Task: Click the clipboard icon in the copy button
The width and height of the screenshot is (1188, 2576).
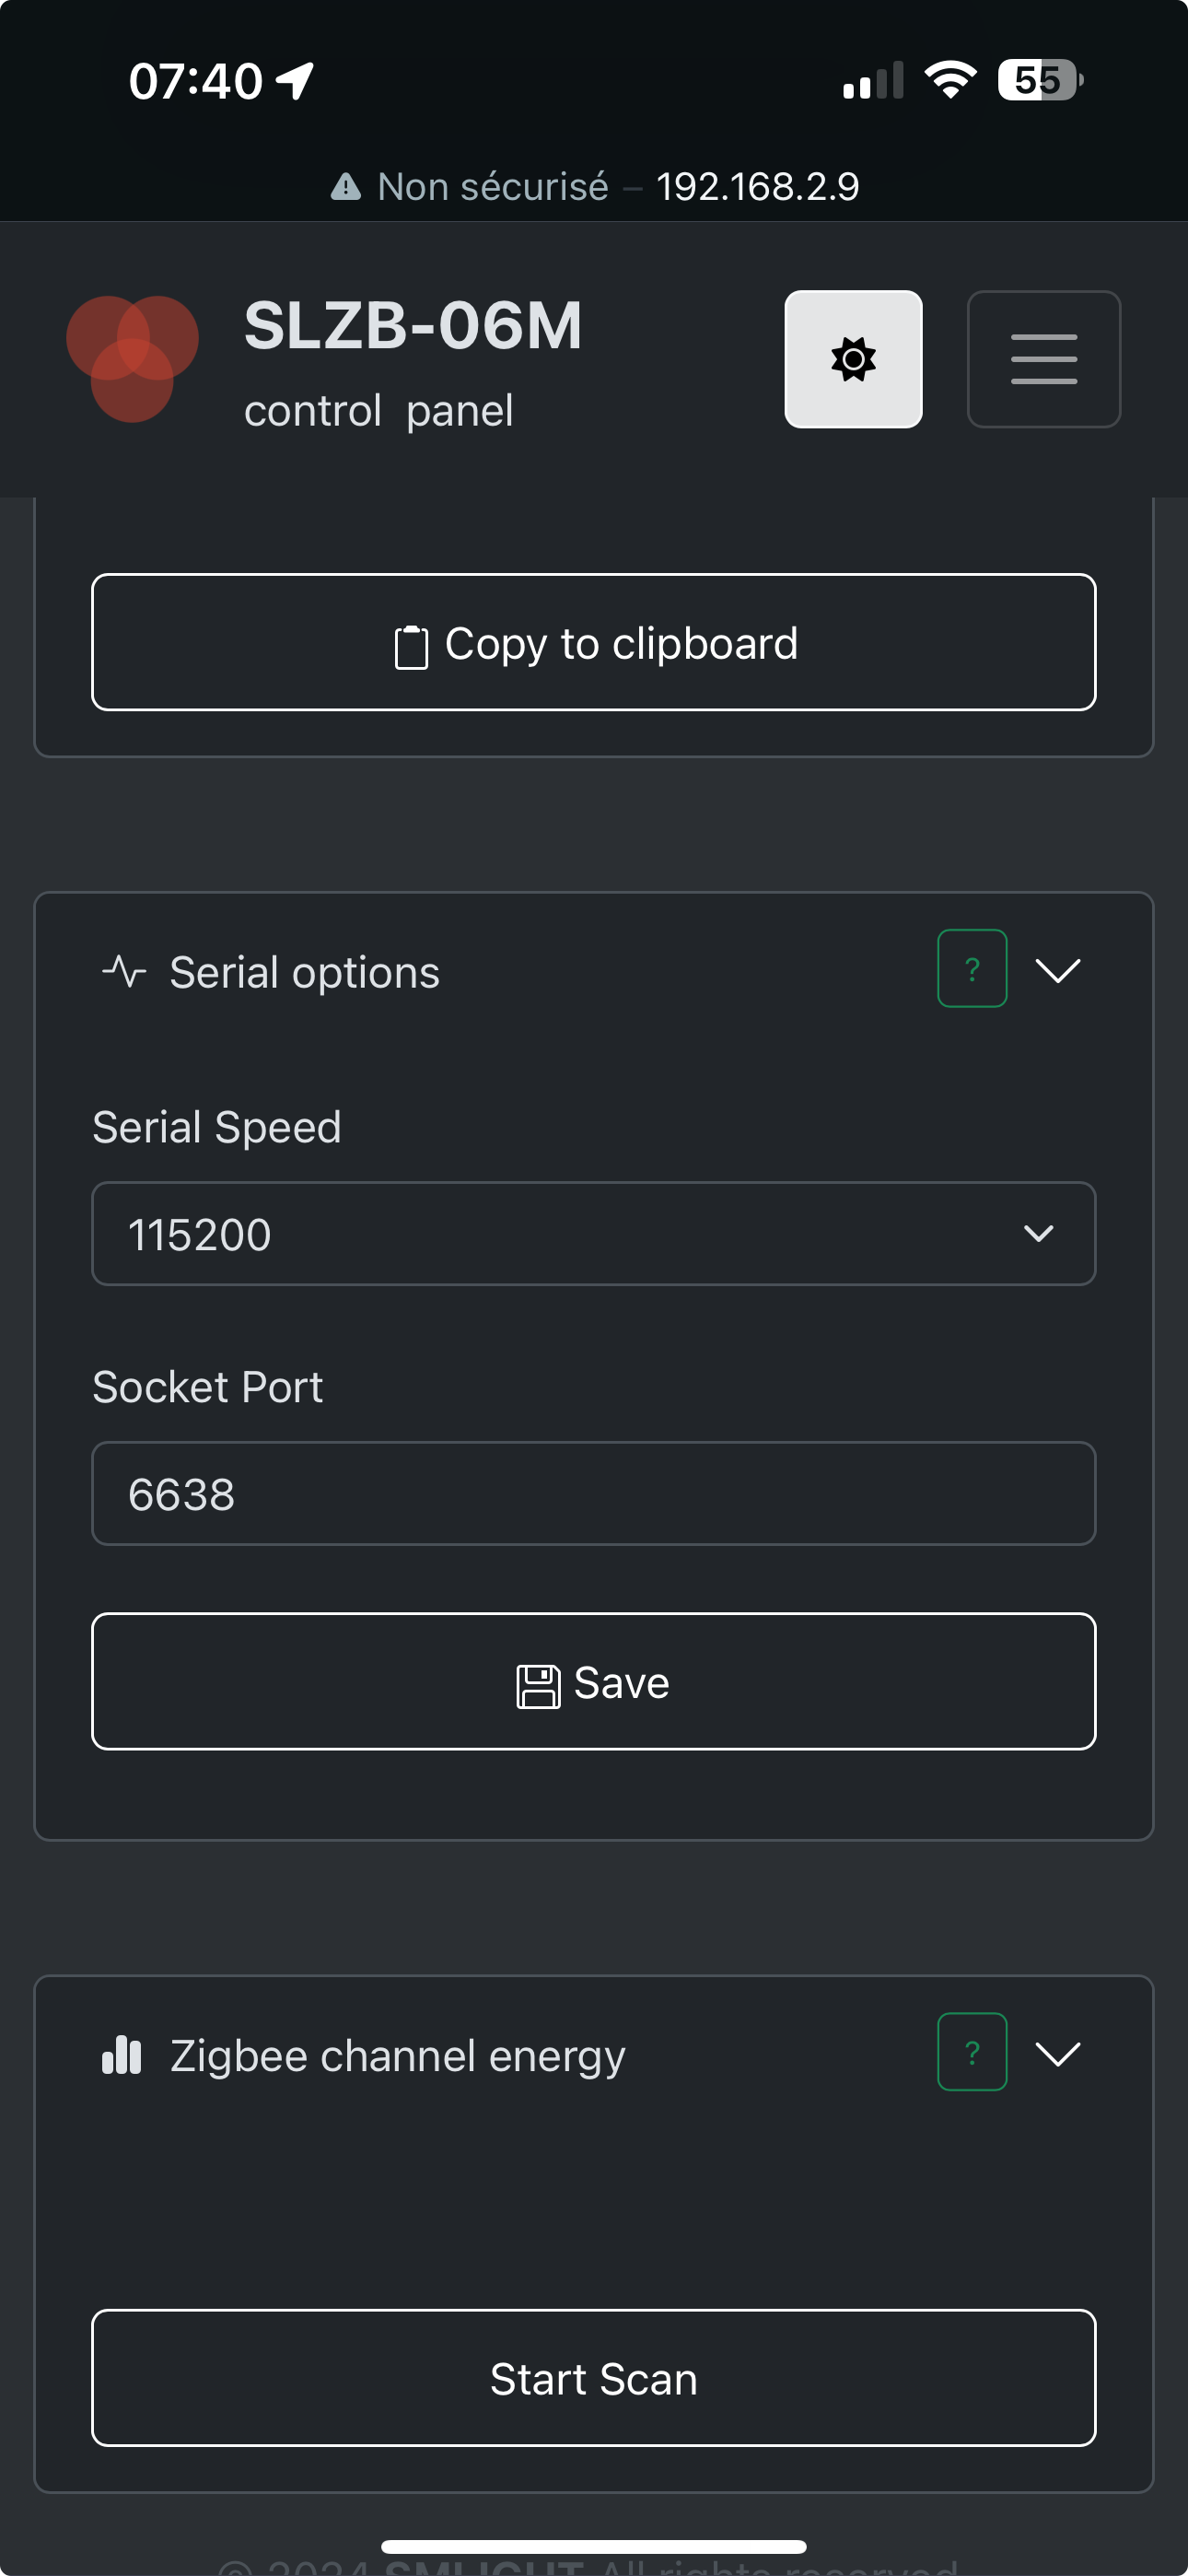Action: pos(411,647)
